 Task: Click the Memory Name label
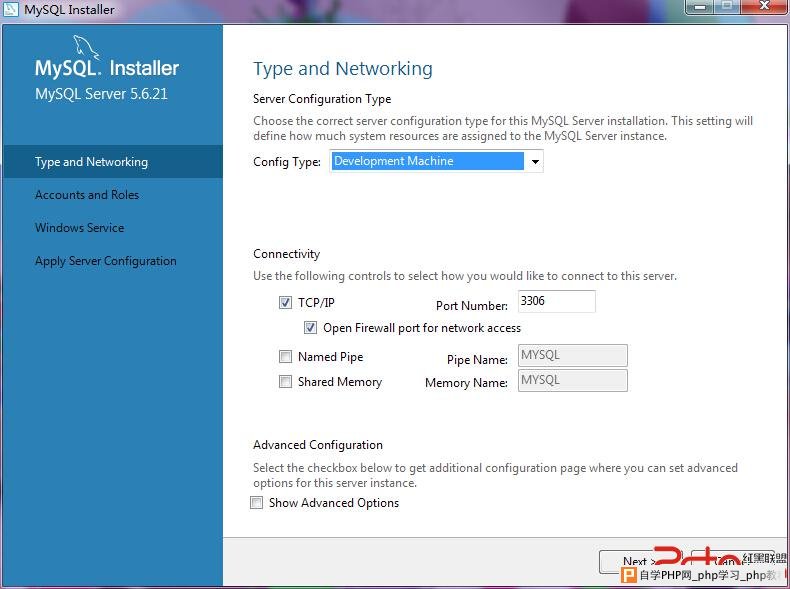[x=466, y=383]
